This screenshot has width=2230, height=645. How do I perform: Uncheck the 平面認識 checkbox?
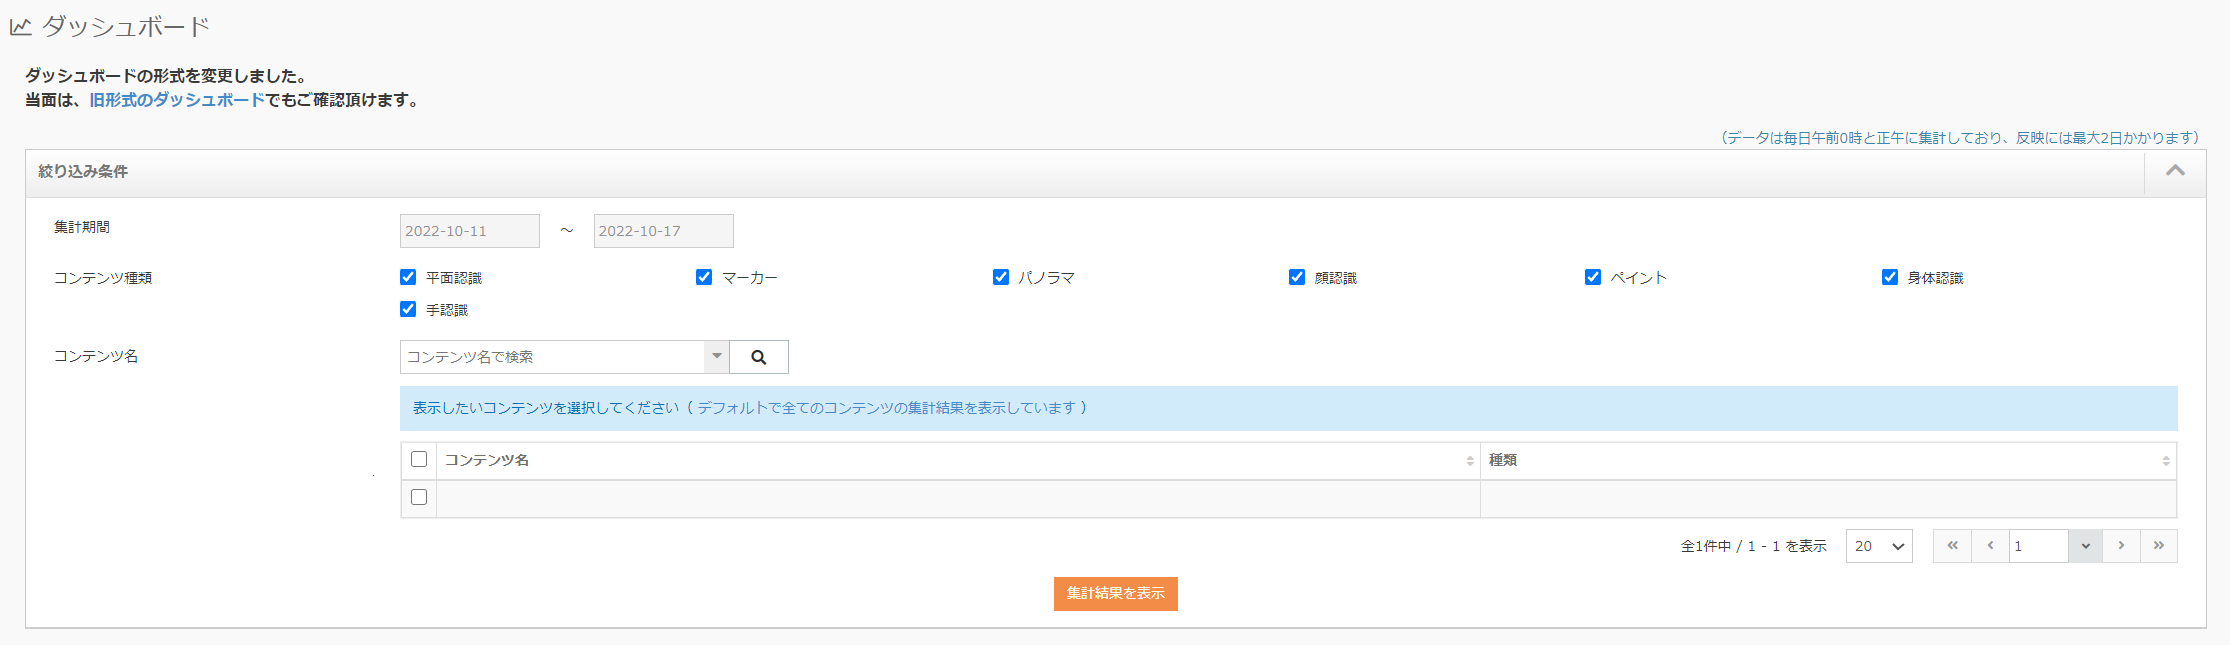(408, 277)
